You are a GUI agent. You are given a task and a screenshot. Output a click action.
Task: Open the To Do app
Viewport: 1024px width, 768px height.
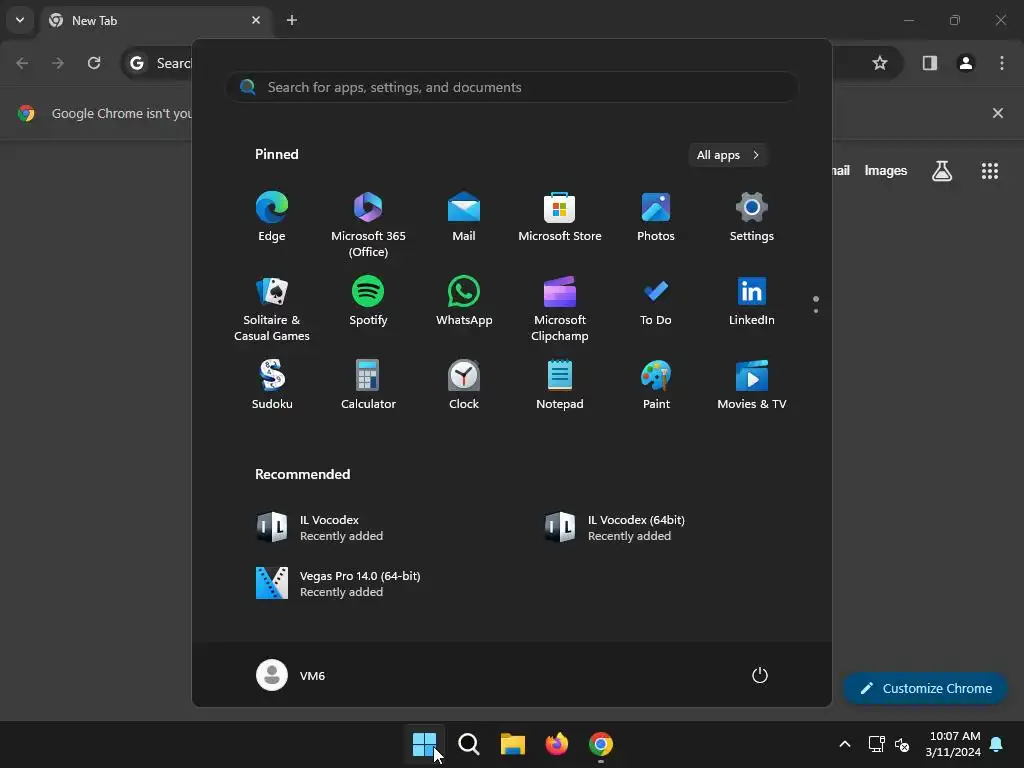coord(656,301)
